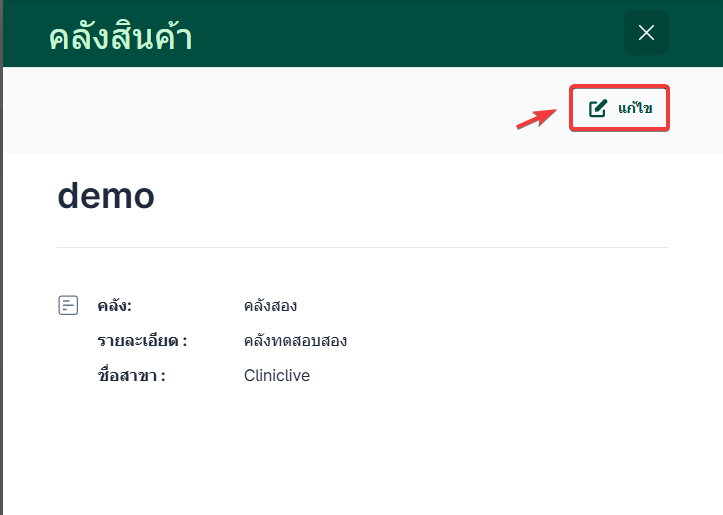Click the แก้ไข edit button
The image size is (723, 515).
(x=619, y=108)
